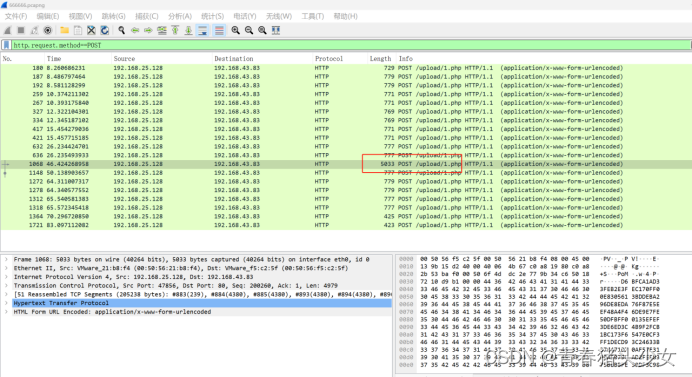Screen dimensions: 692x377
Task: Select packet 1364 with length 425
Action: pyautogui.click(x=346, y=216)
